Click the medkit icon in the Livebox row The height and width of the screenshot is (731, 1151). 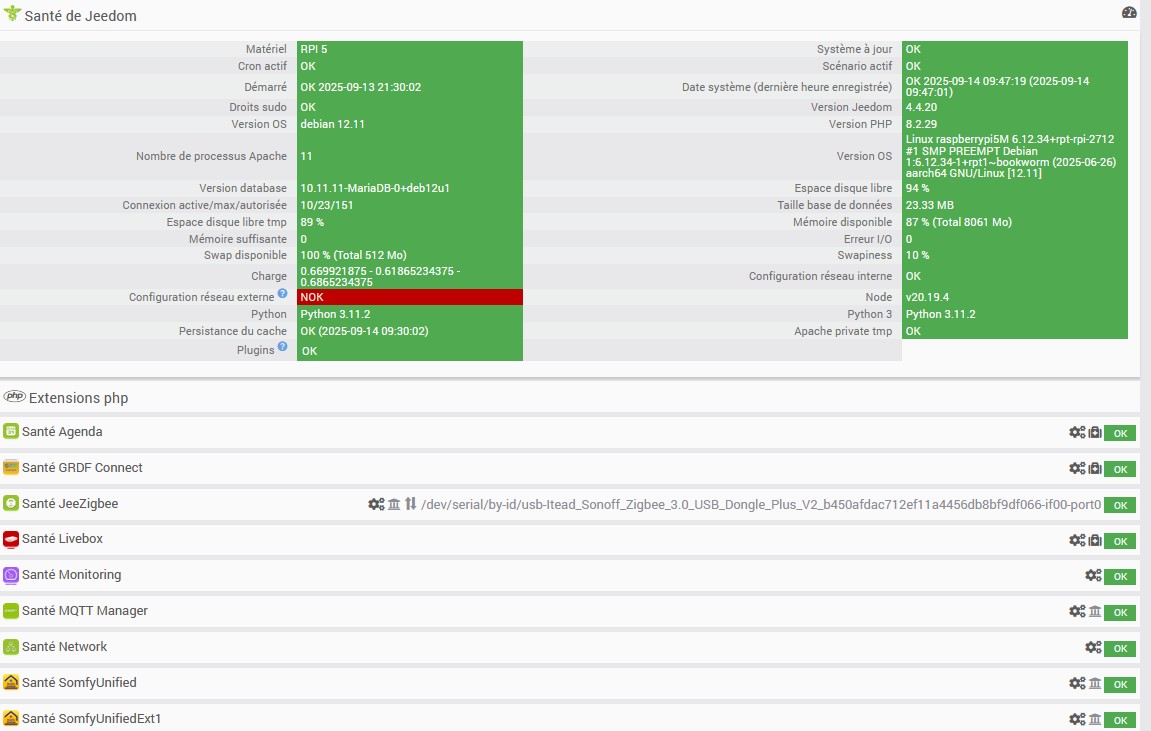click(x=1095, y=540)
